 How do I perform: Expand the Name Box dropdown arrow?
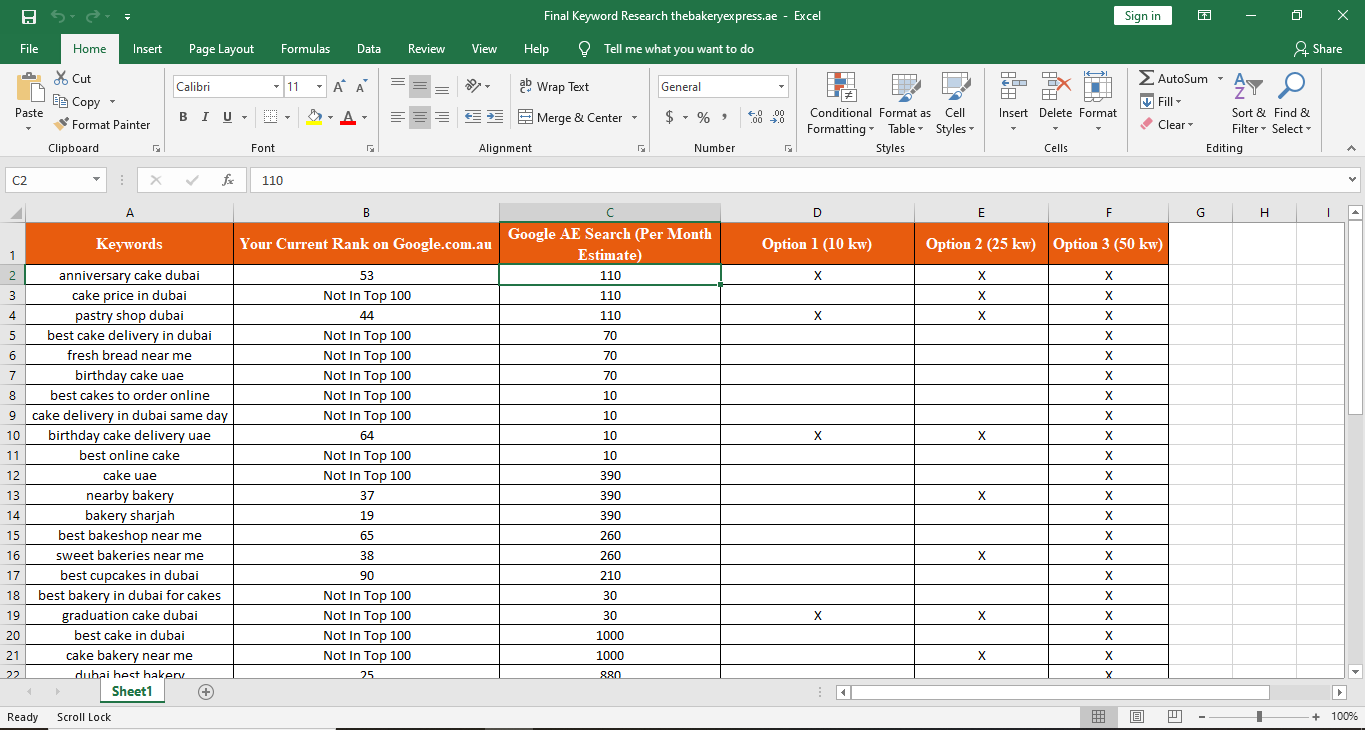tap(97, 180)
